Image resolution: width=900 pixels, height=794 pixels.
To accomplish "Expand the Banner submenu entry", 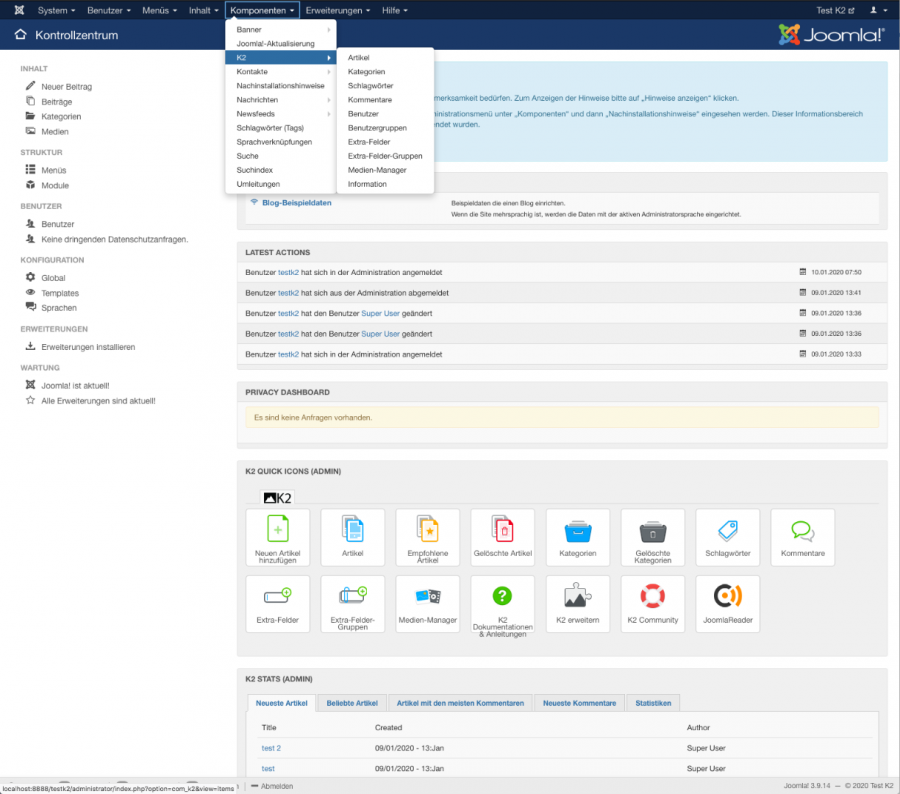I will [x=281, y=29].
